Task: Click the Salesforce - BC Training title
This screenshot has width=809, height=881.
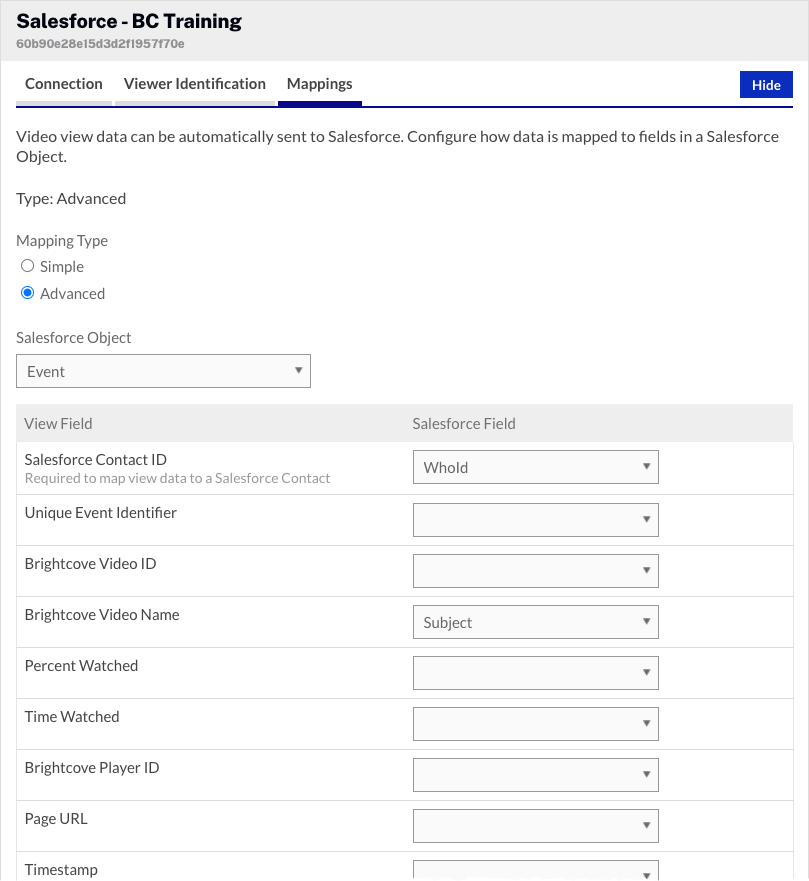Action: click(129, 21)
